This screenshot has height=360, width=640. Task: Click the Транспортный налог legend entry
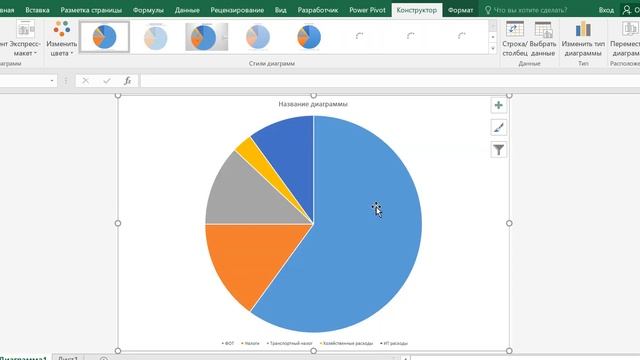(289, 343)
